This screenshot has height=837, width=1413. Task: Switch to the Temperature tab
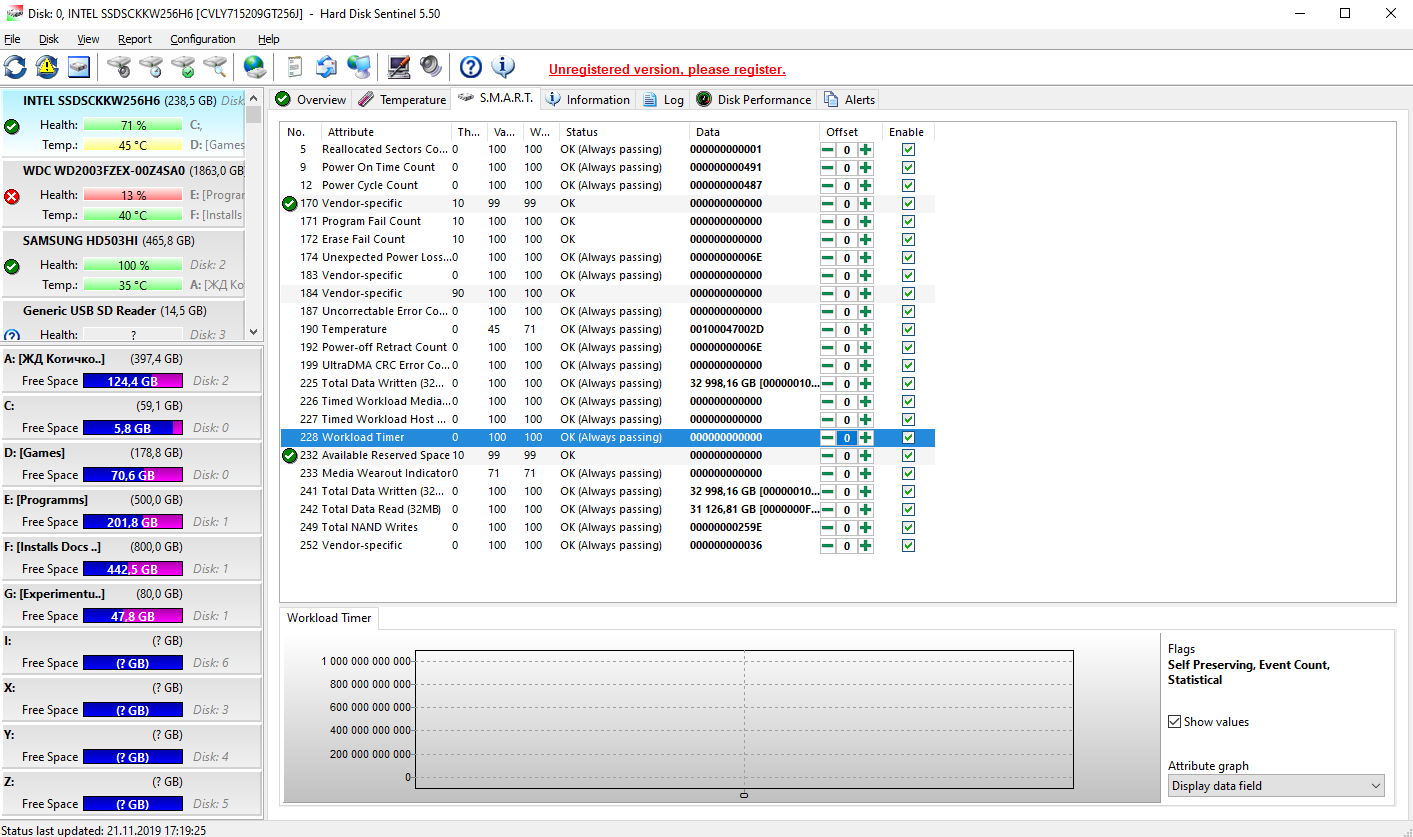402,99
